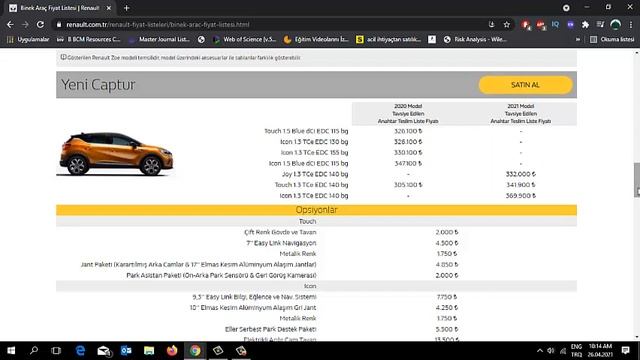Image resolution: width=640 pixels, height=360 pixels.
Task: Open the Windows Start menu
Action: point(11,351)
